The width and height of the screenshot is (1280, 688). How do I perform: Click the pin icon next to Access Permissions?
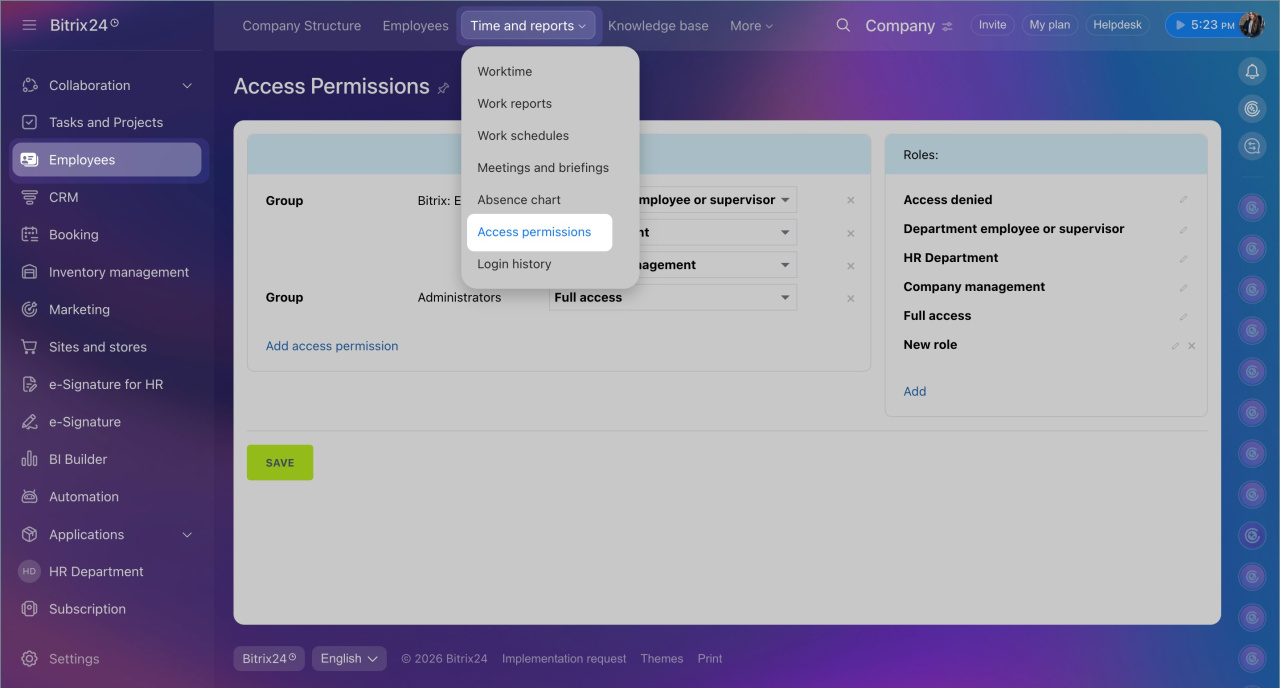pyautogui.click(x=443, y=88)
